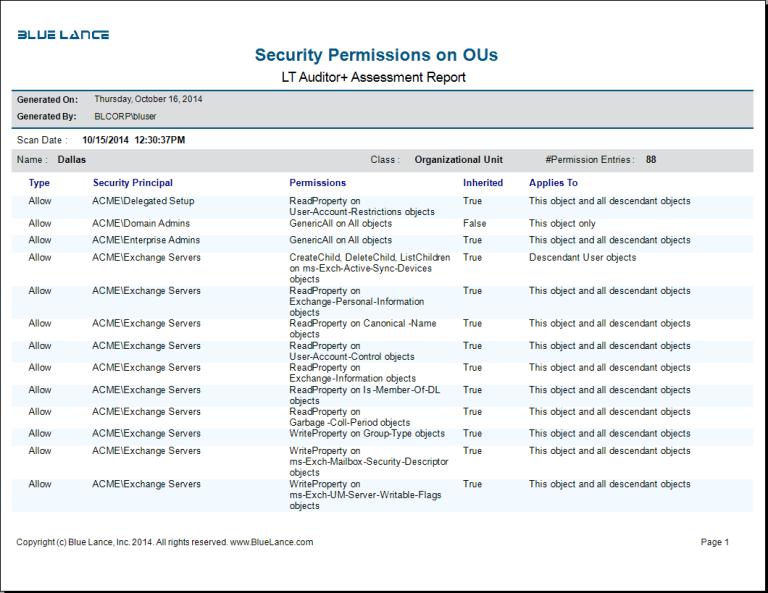
Task: Select the BLCORP\bluser generated-by value
Action: [x=125, y=116]
